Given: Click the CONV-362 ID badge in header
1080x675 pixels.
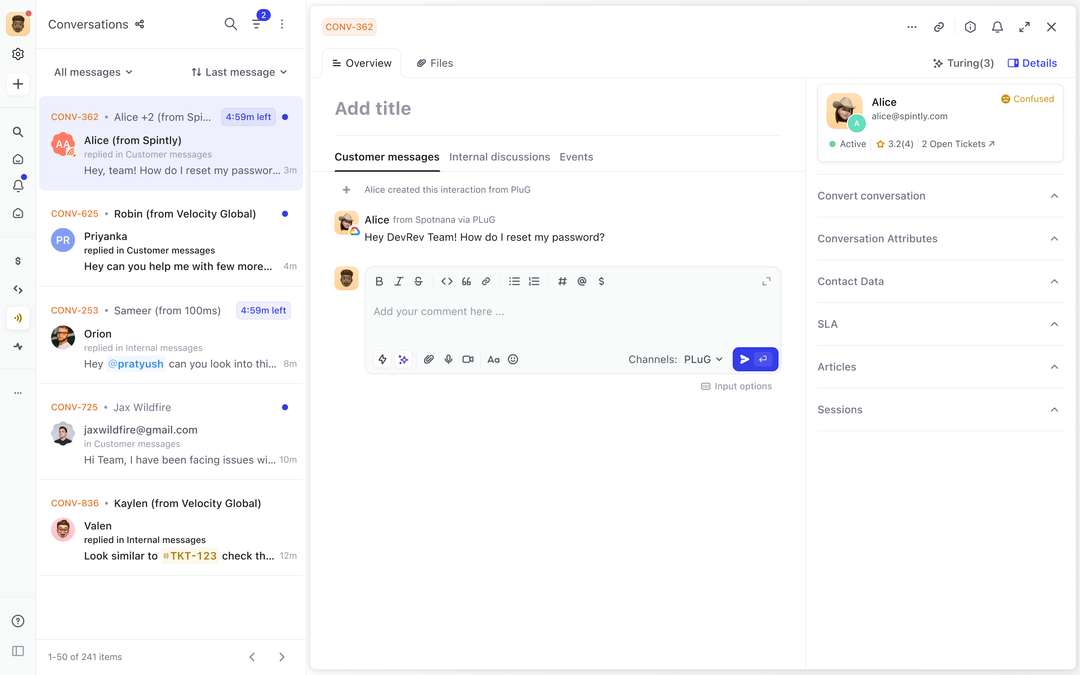Looking at the screenshot, I should [349, 27].
